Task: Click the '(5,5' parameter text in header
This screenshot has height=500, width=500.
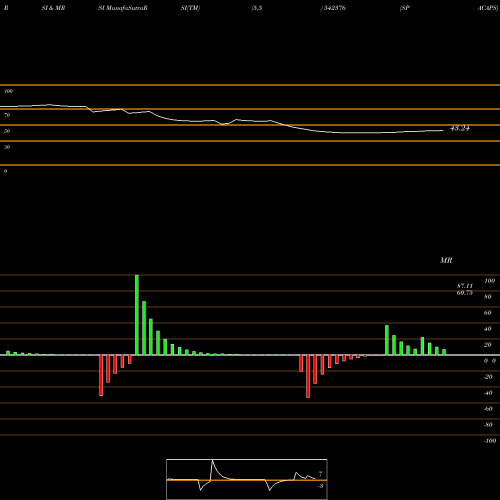Action: [x=257, y=8]
